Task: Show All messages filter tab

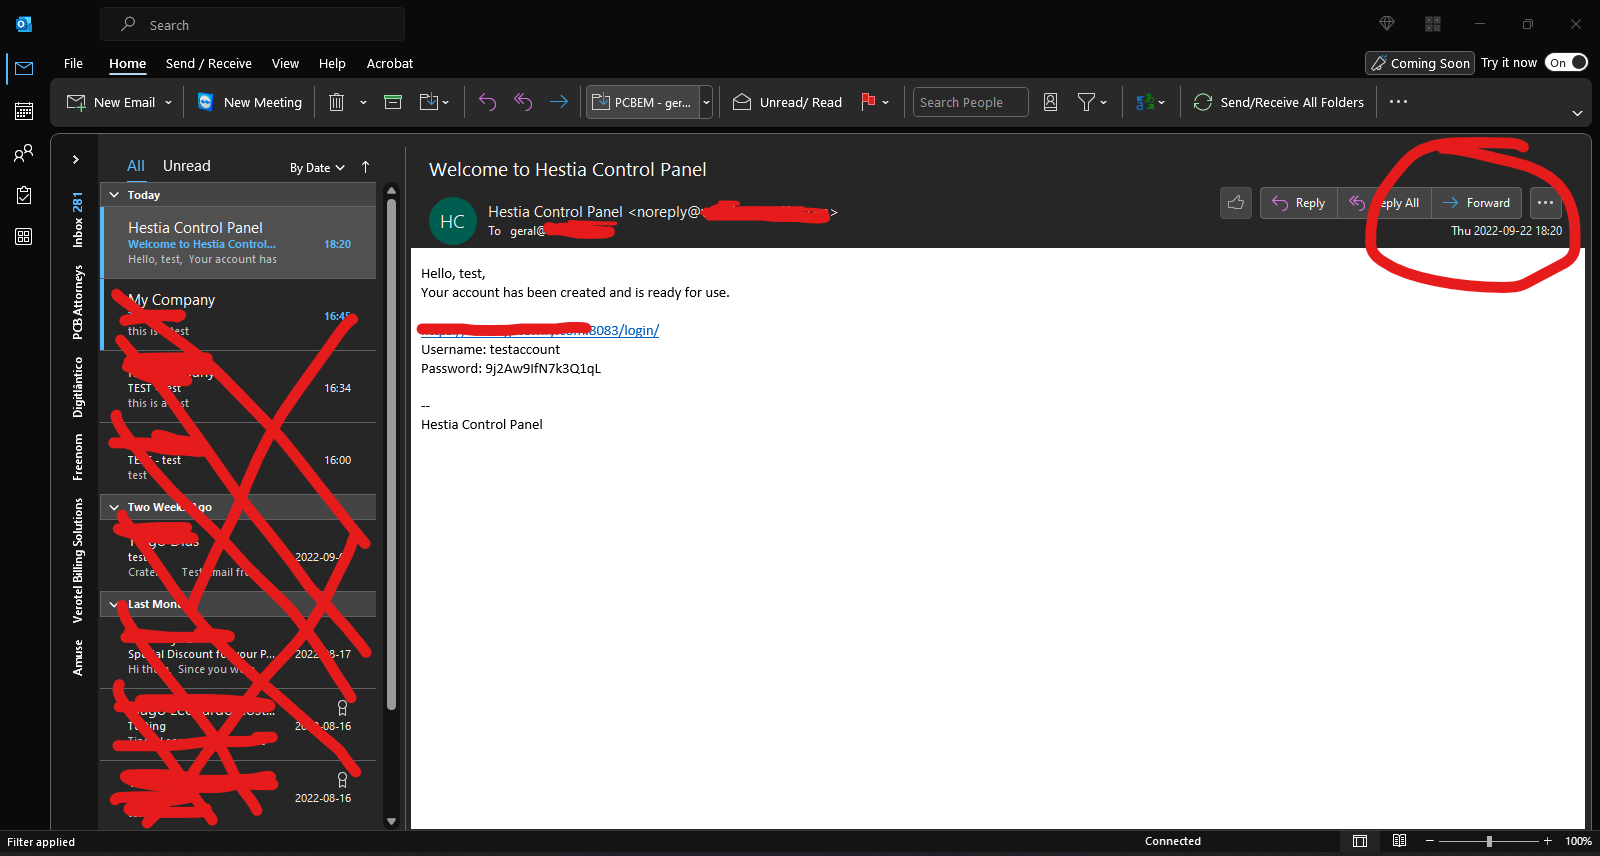Action: (x=135, y=166)
